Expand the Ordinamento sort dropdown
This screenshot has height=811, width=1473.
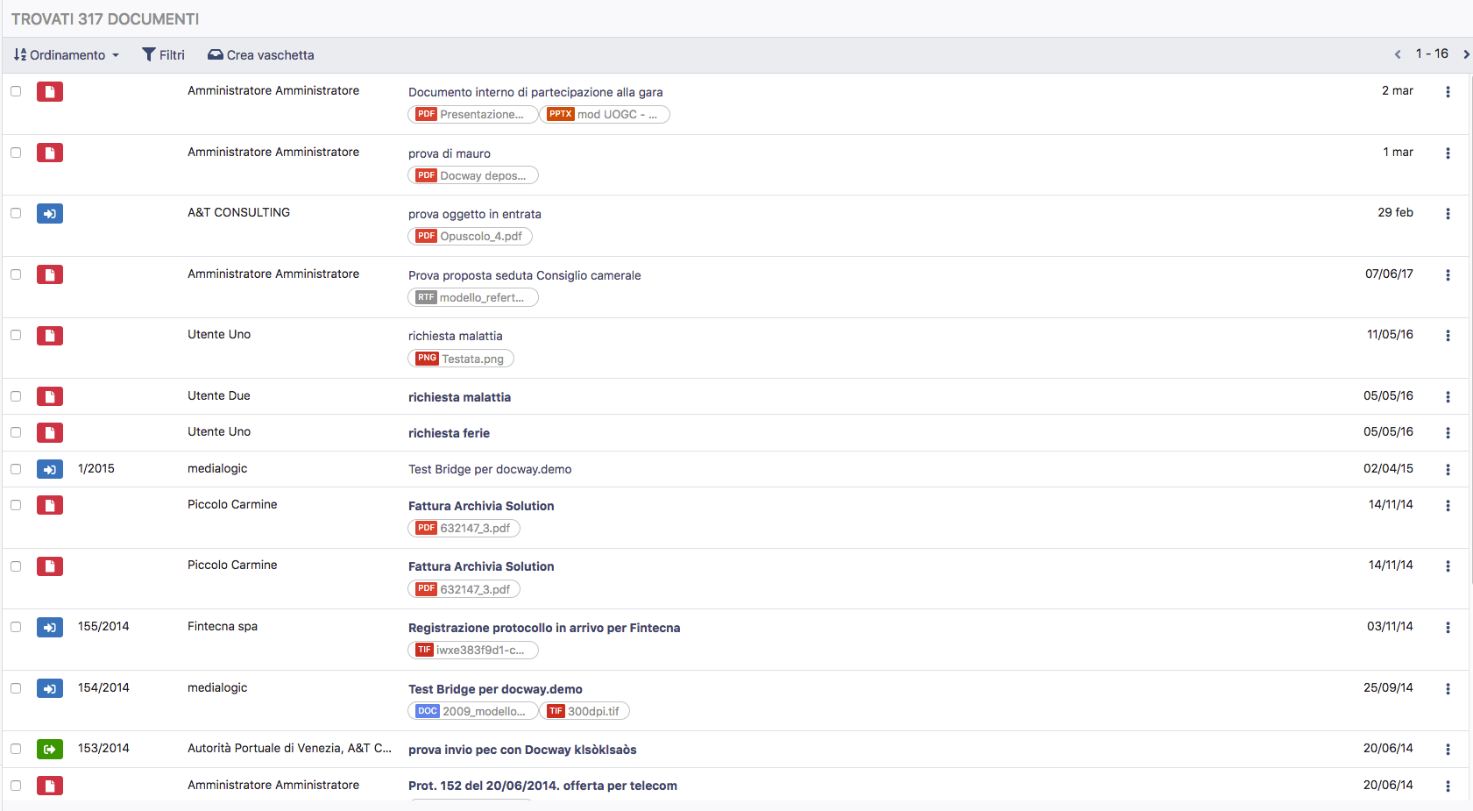[x=67, y=55]
